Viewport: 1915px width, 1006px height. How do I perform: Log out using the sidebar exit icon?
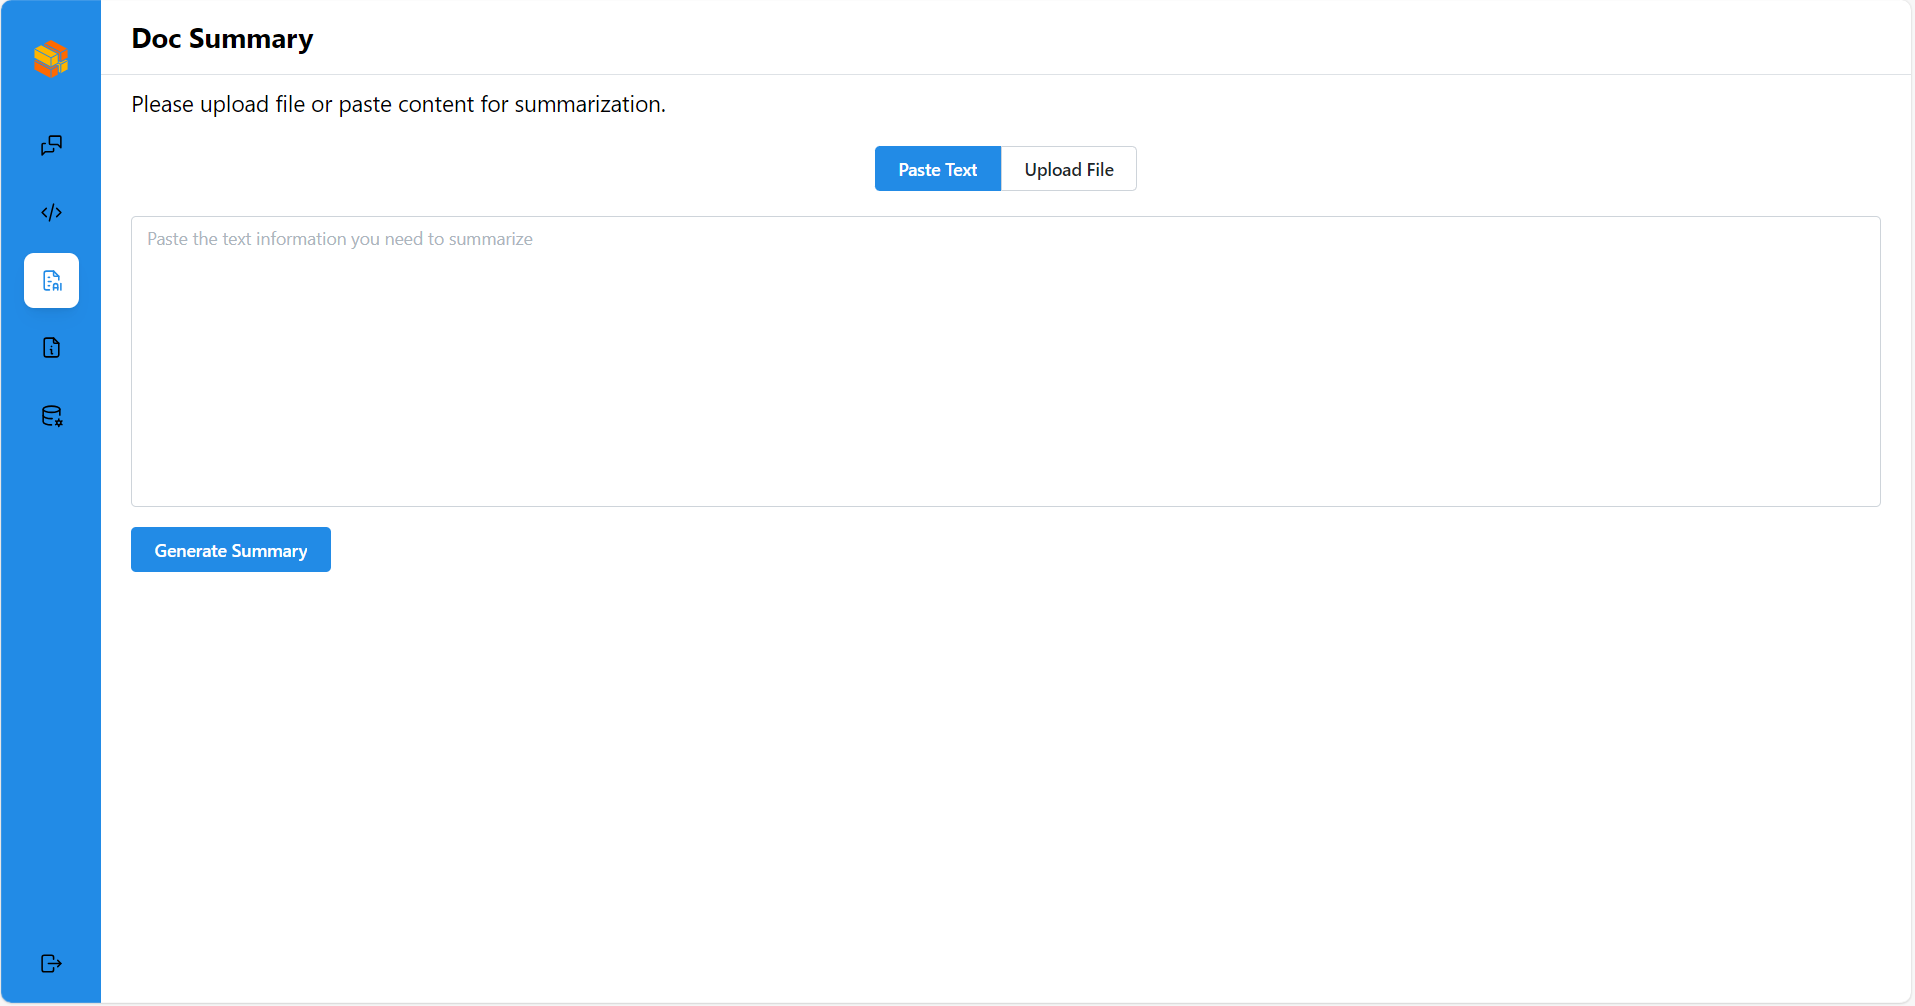tap(51, 963)
